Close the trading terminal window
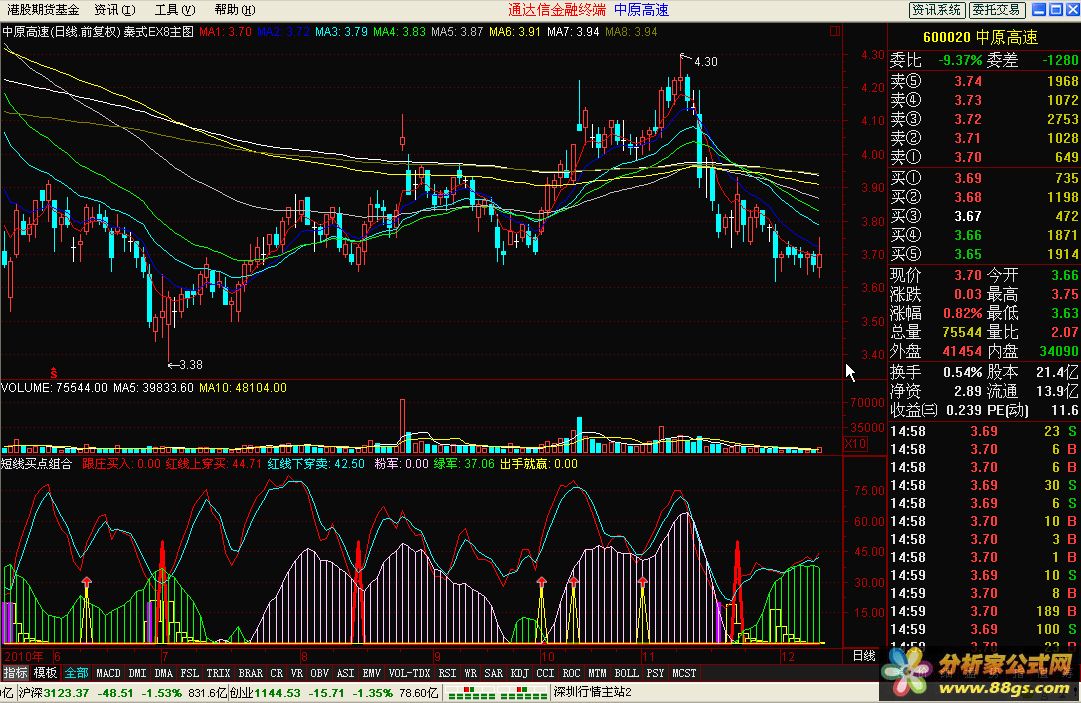 [1072, 10]
